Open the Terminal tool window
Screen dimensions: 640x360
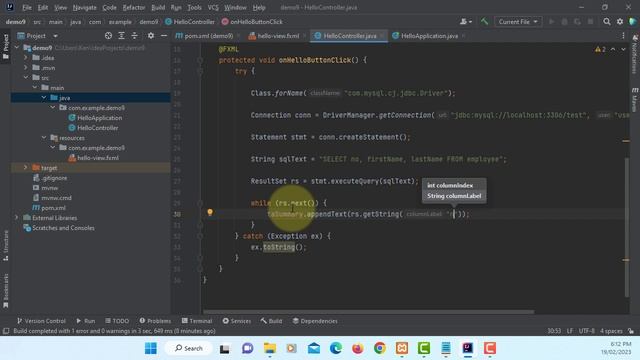tap(197, 321)
